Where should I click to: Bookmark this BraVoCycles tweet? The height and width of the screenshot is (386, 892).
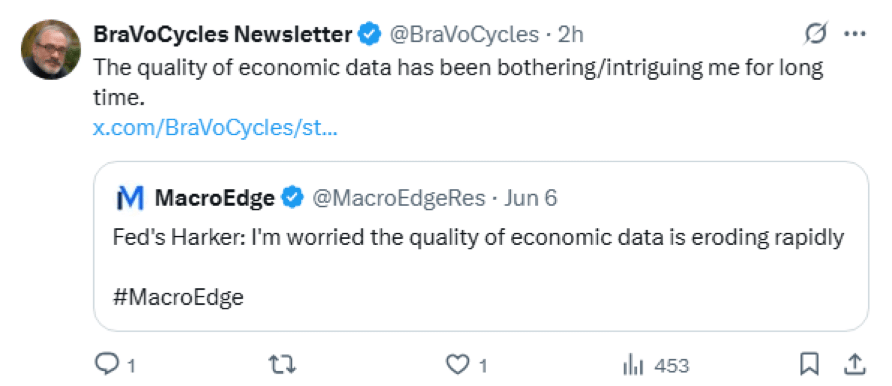click(x=809, y=365)
